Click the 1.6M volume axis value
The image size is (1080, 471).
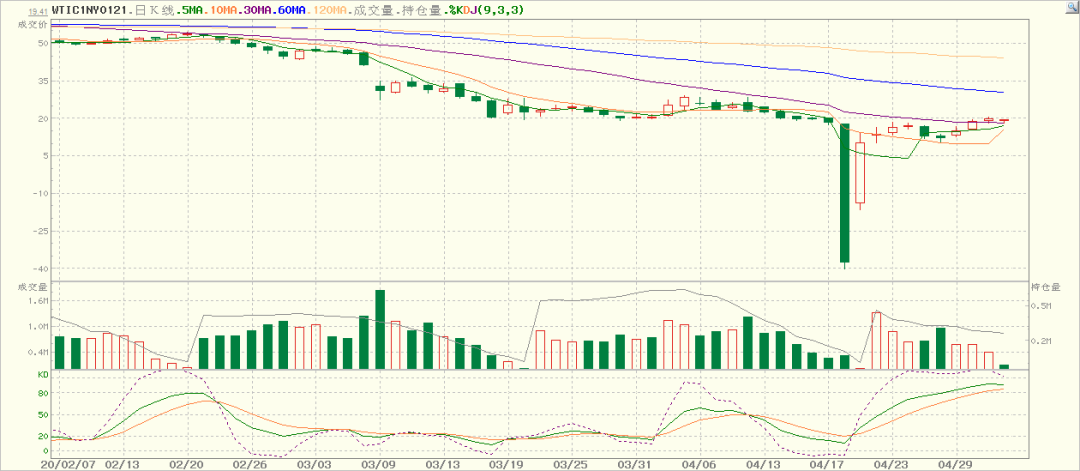(x=39, y=301)
